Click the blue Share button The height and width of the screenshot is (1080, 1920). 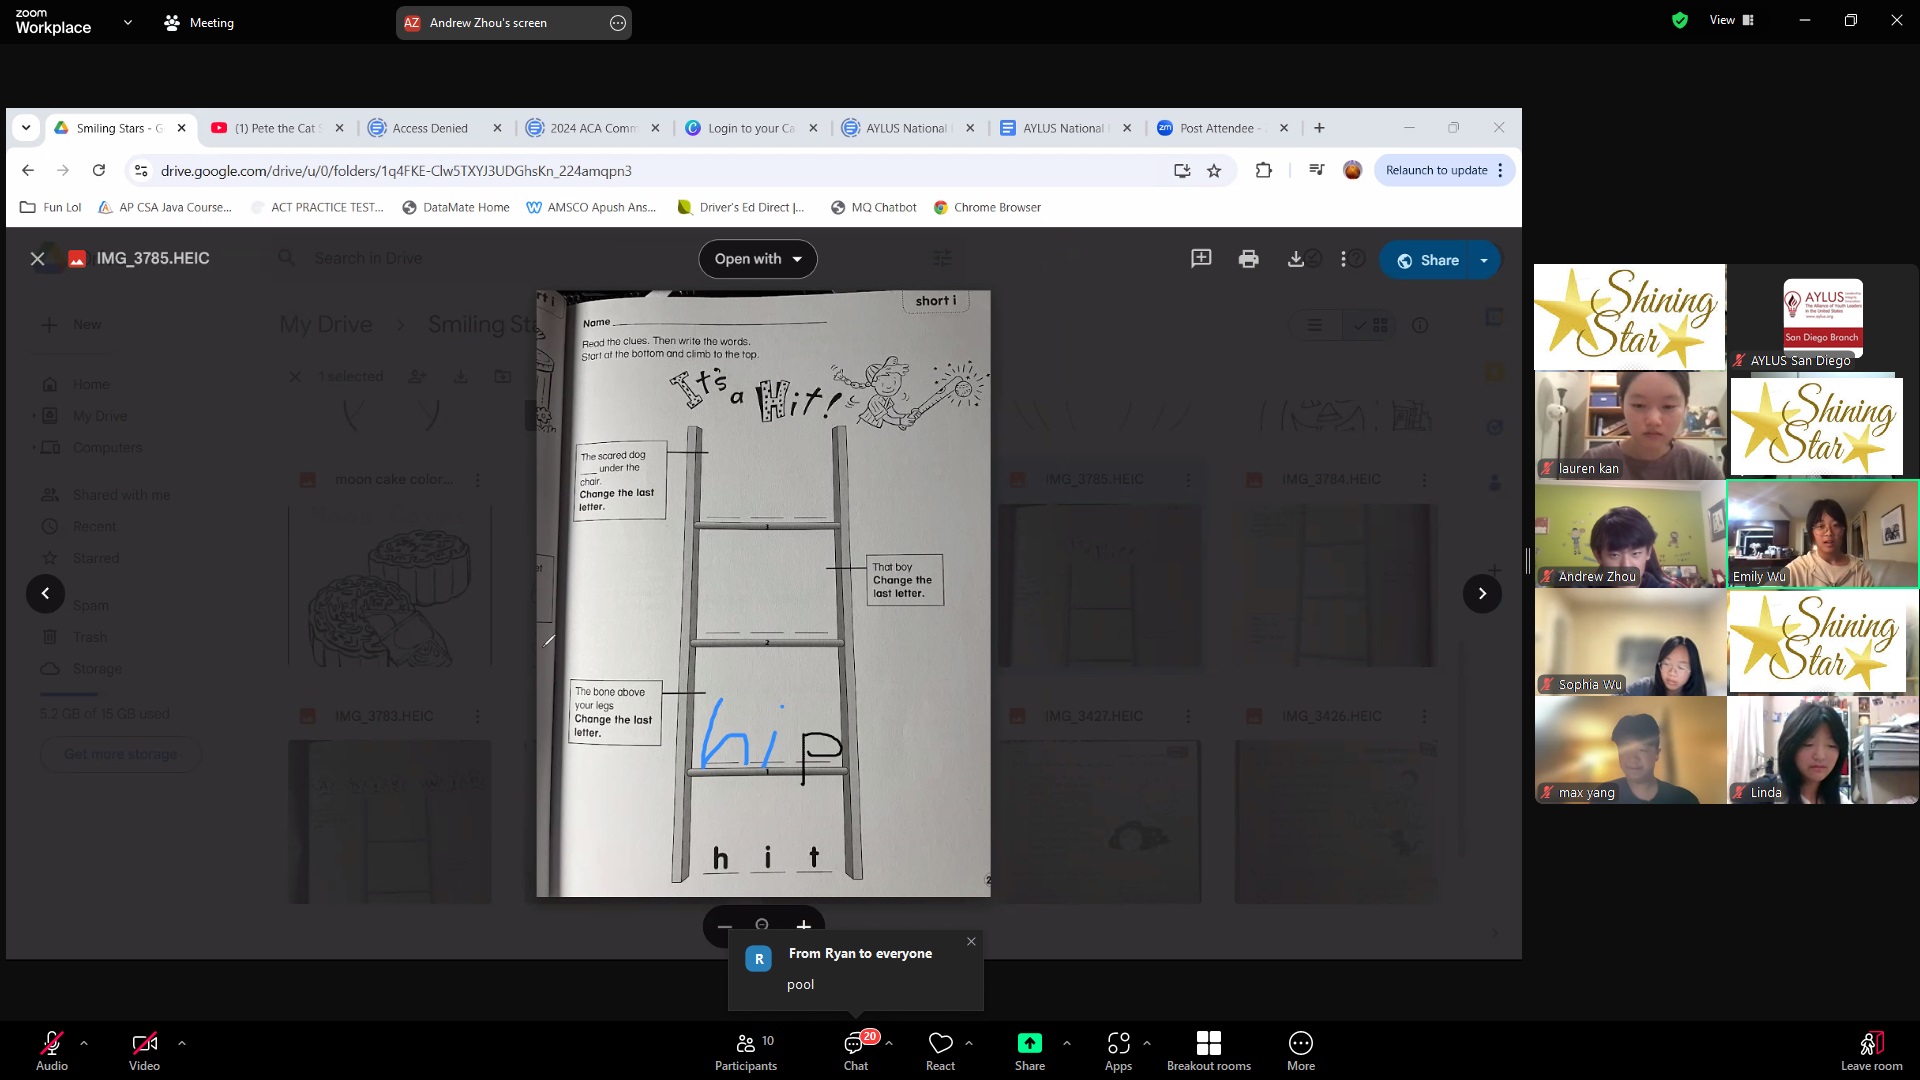tap(1427, 260)
